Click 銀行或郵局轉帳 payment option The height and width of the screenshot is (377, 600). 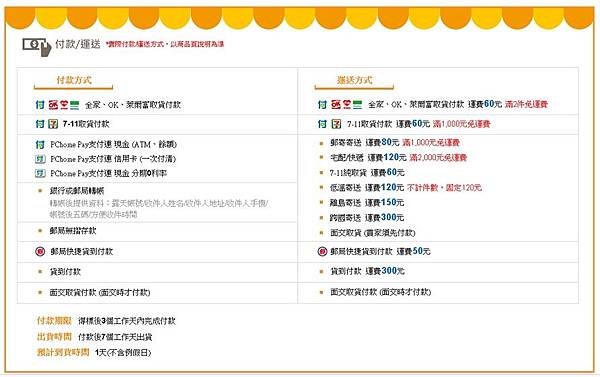[77, 191]
